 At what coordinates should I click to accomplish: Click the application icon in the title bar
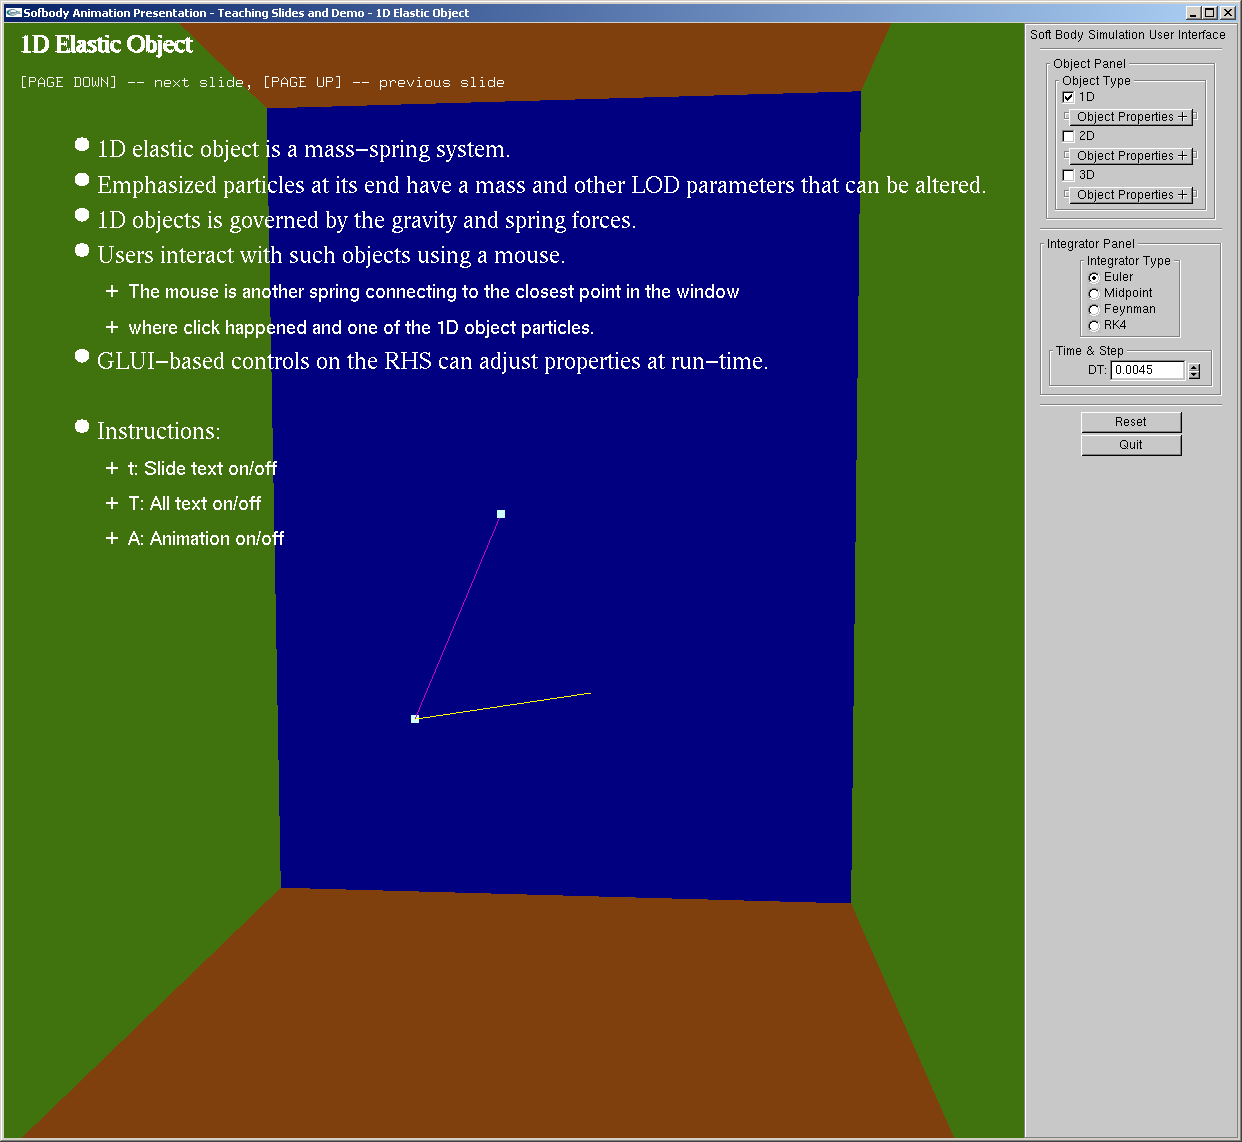pos(13,13)
